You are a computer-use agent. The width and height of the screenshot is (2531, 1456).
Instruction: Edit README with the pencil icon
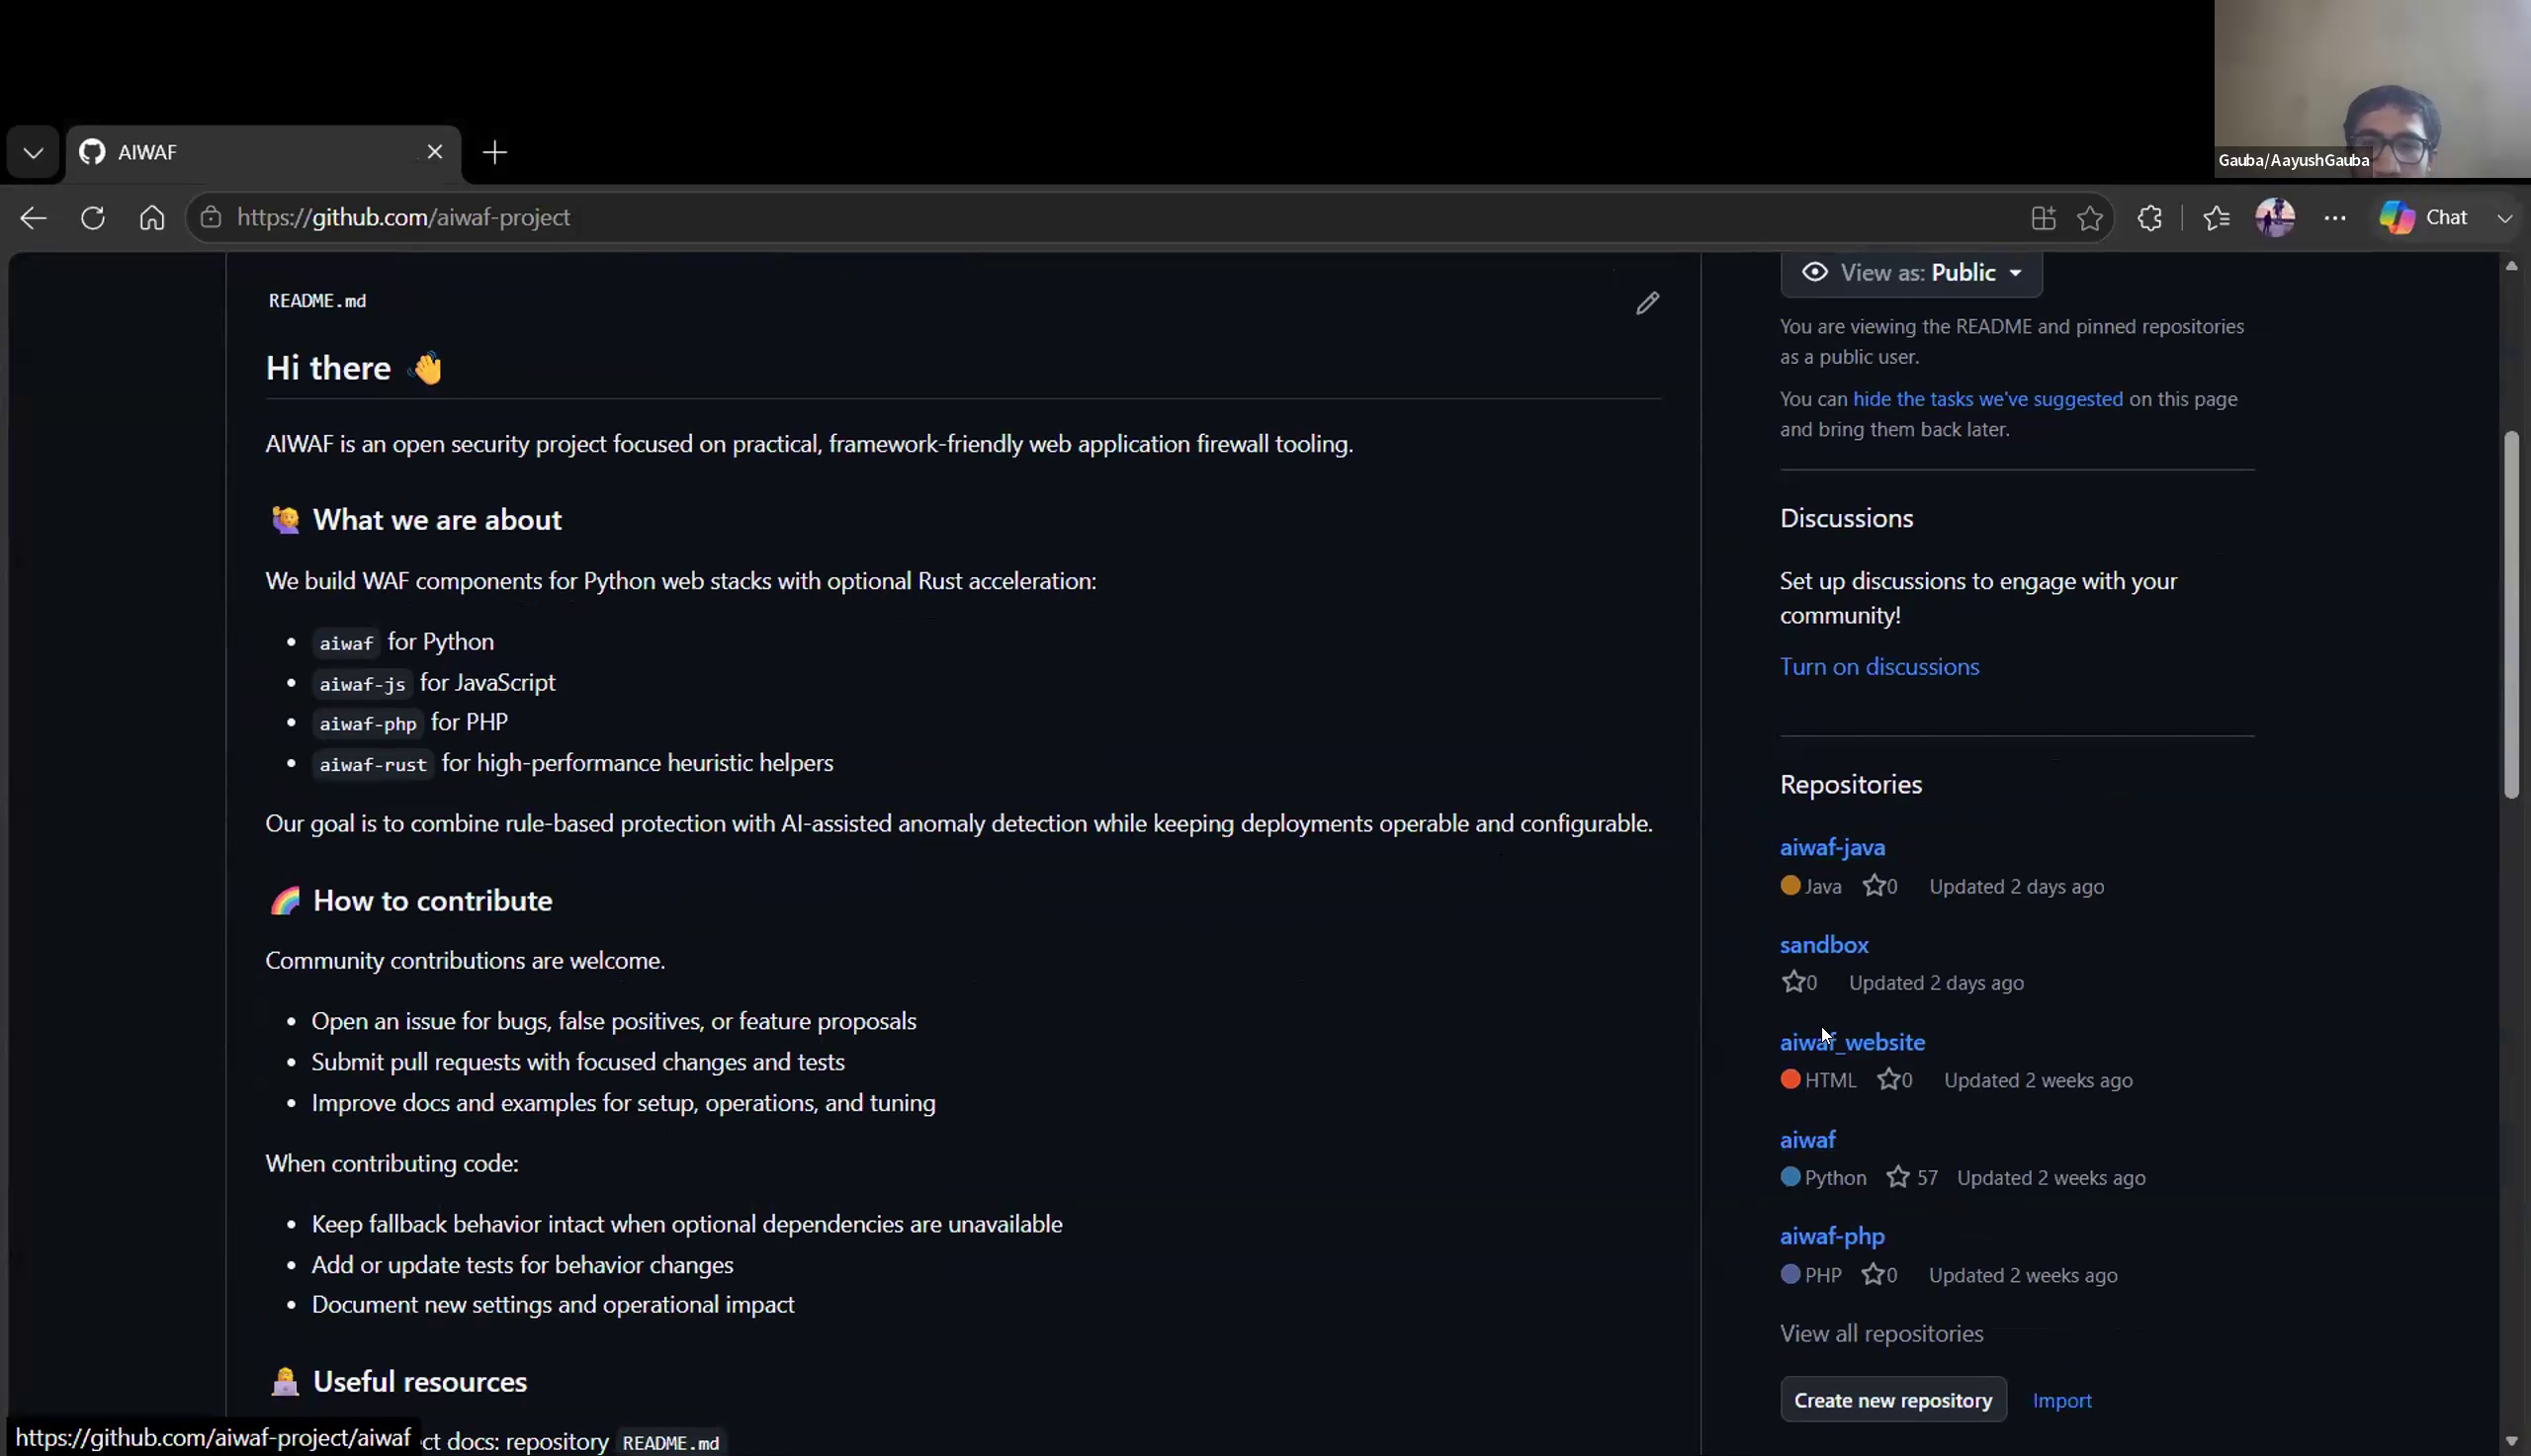pos(1647,303)
